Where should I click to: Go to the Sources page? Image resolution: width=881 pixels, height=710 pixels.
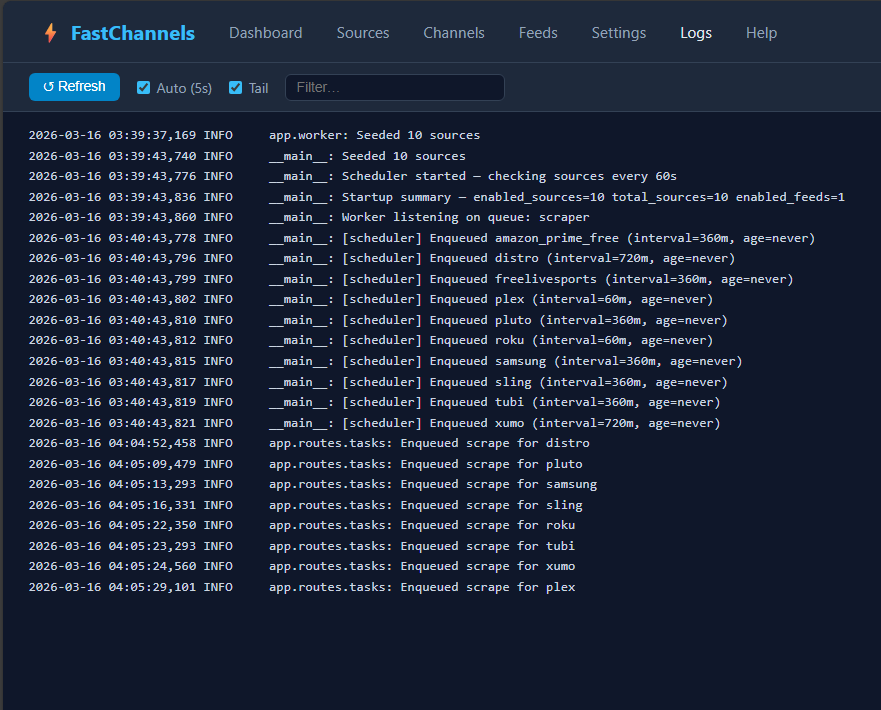coord(363,33)
